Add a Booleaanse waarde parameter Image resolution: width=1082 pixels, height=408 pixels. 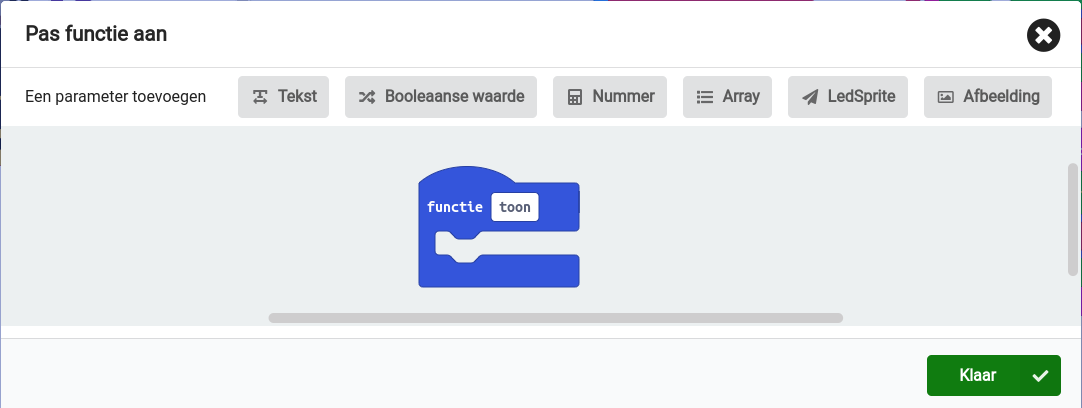pos(441,97)
